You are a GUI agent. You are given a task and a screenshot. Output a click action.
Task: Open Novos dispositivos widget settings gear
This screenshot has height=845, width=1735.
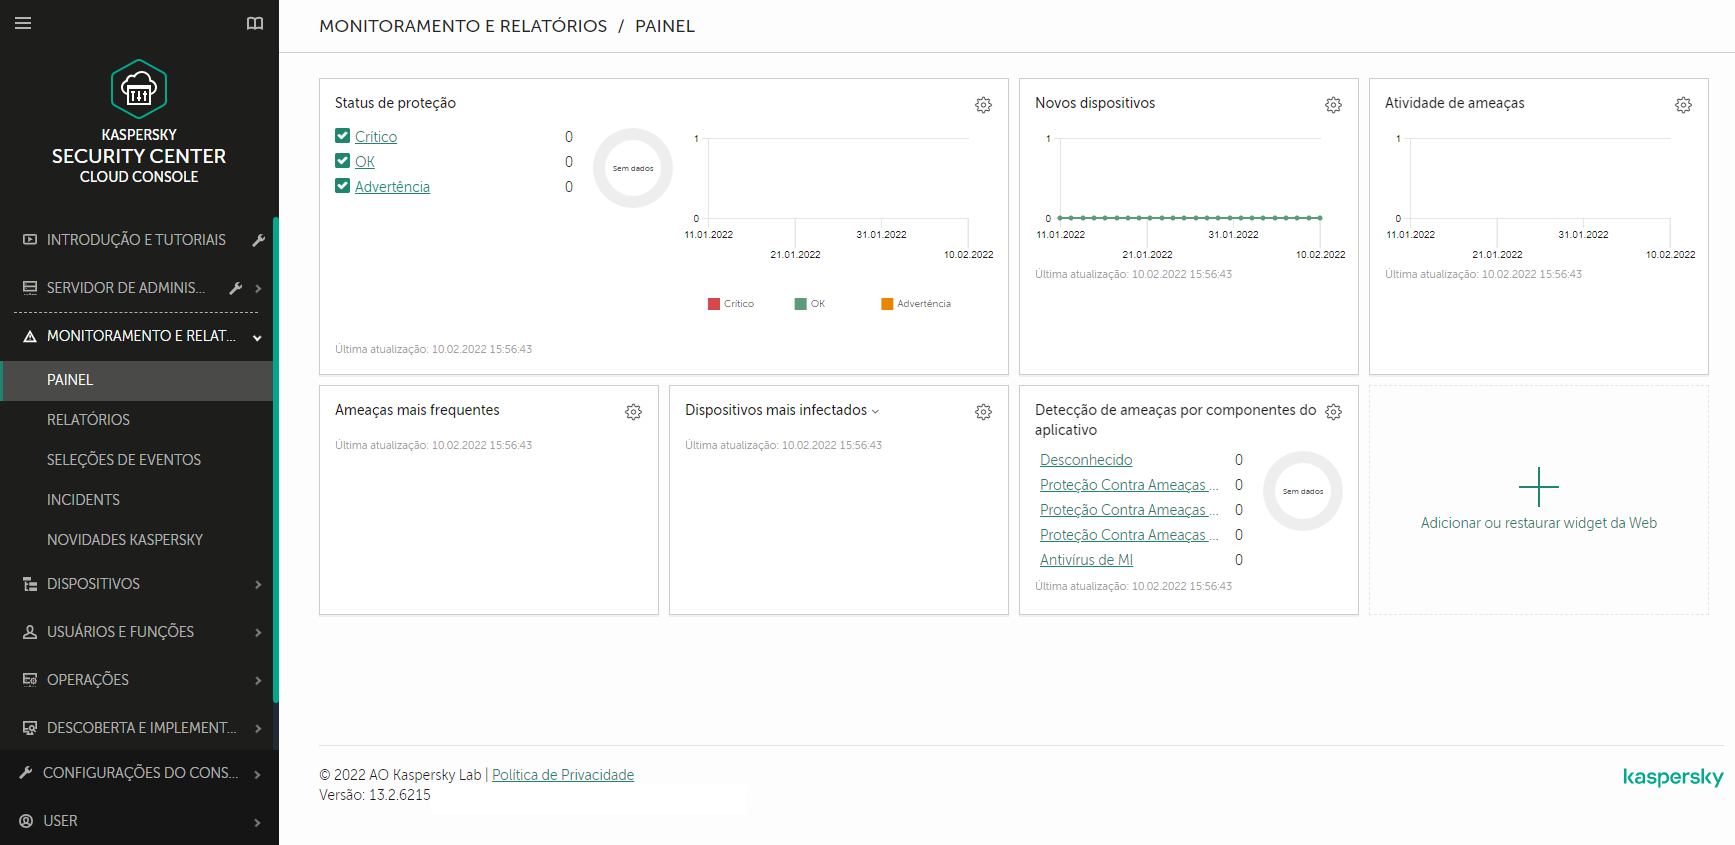1333,105
